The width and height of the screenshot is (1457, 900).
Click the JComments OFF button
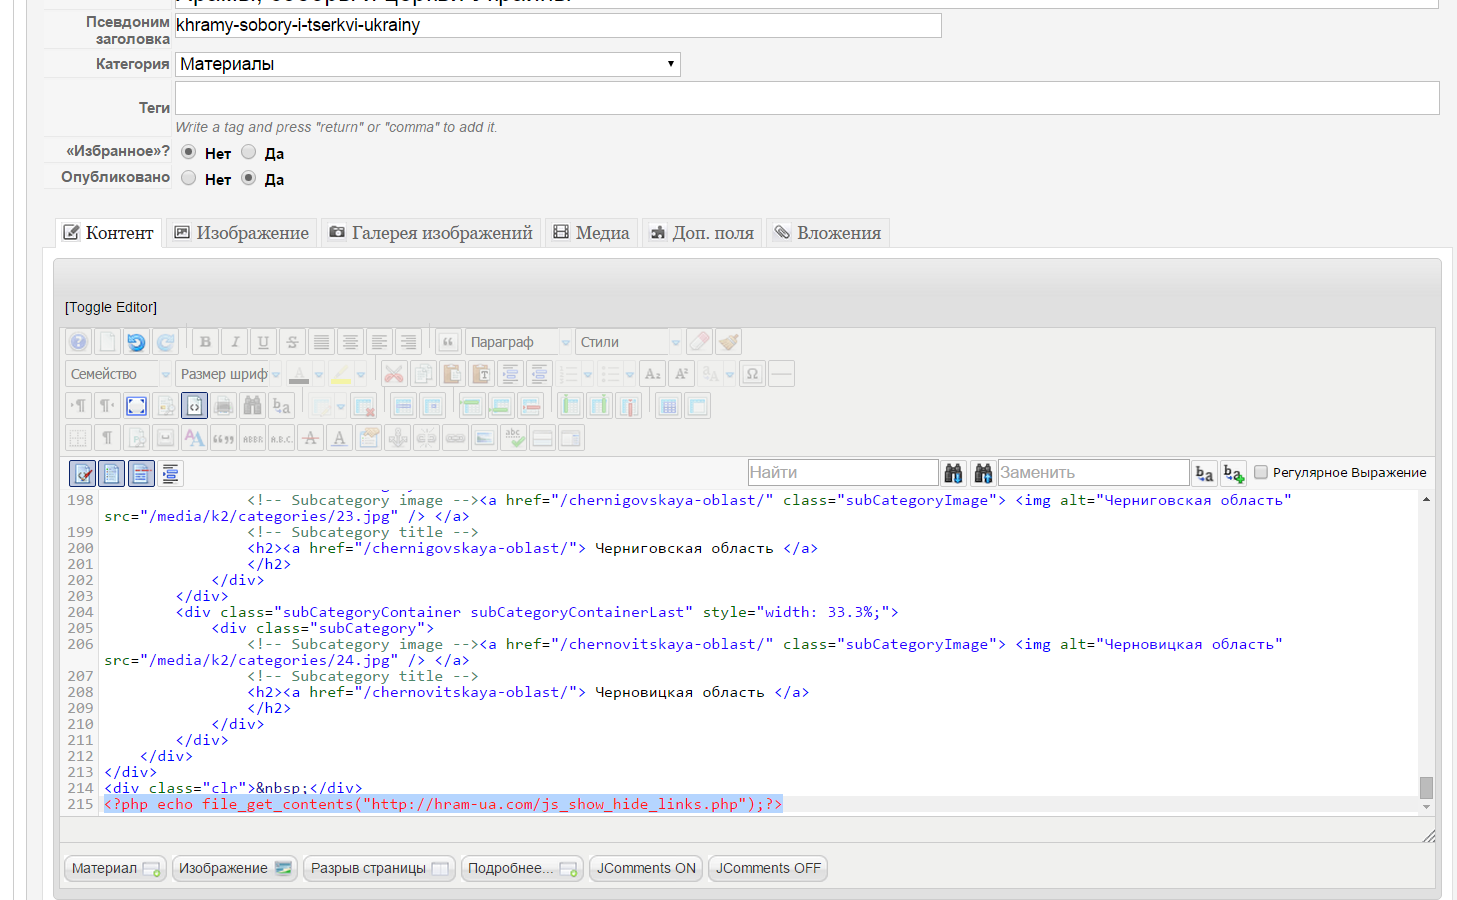pos(768,868)
